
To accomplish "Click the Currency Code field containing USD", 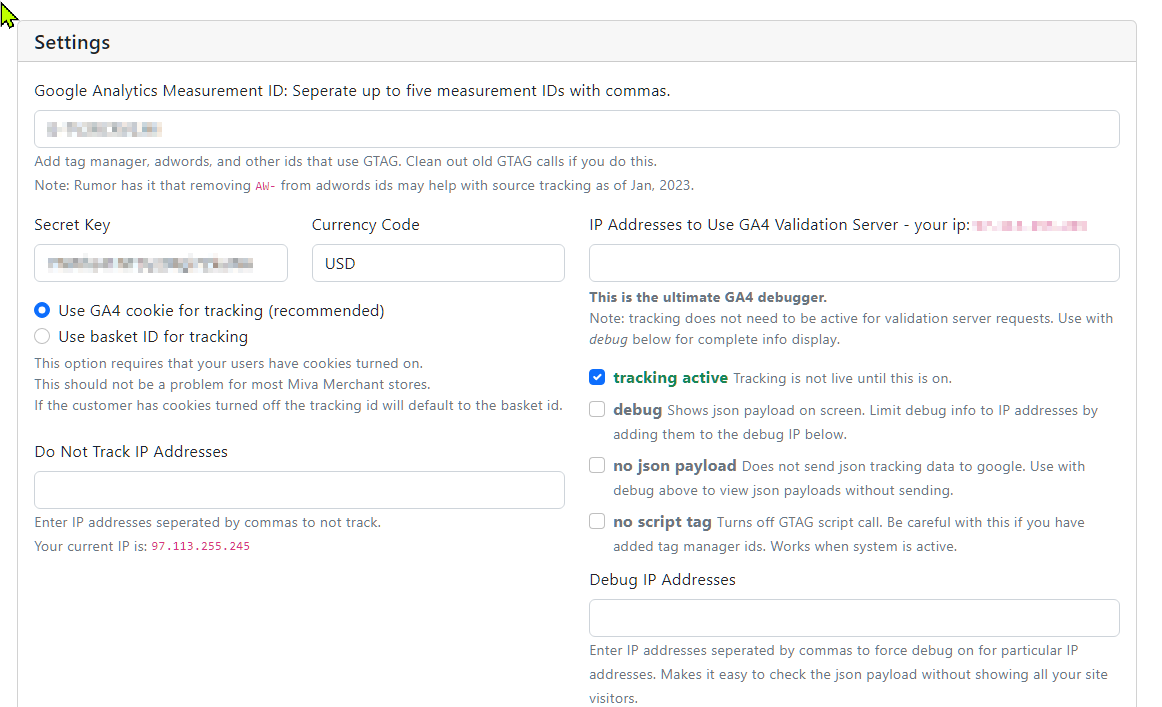I will pyautogui.click(x=437, y=263).
